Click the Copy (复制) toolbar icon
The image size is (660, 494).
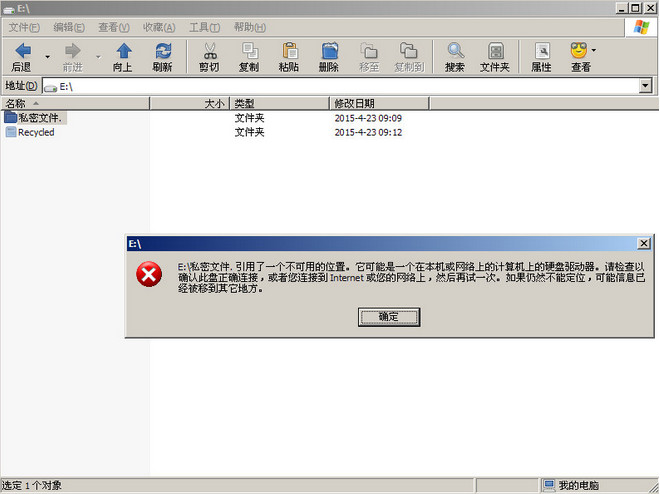tap(250, 51)
